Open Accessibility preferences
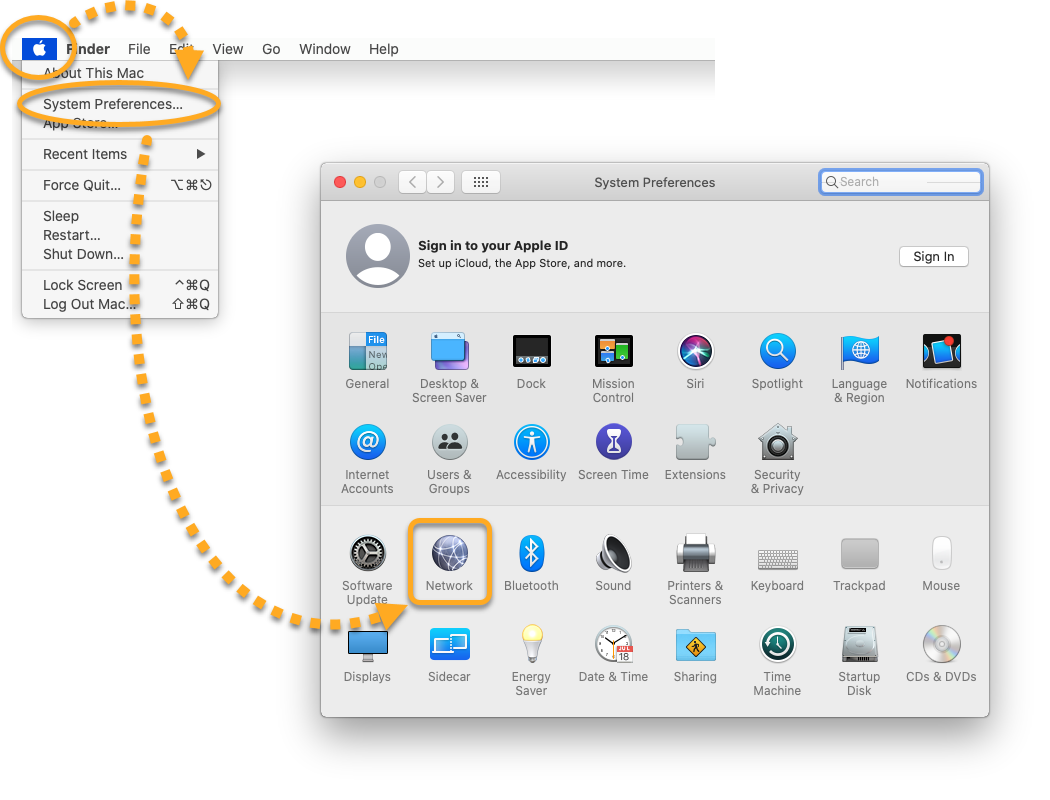 tap(531, 452)
